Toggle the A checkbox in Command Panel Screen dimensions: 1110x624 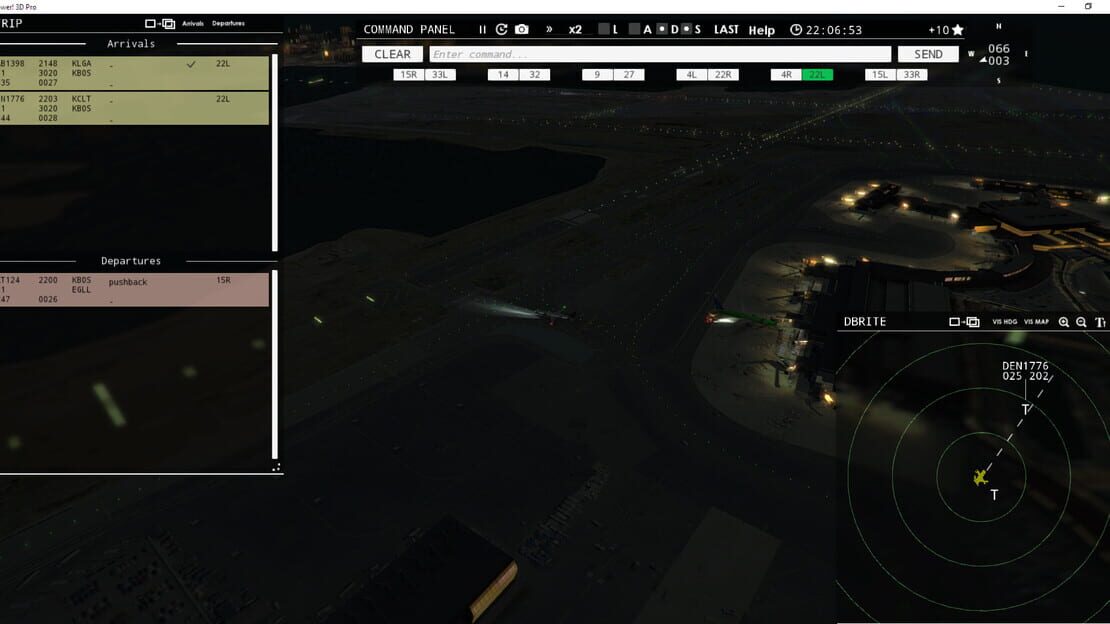pyautogui.click(x=634, y=29)
